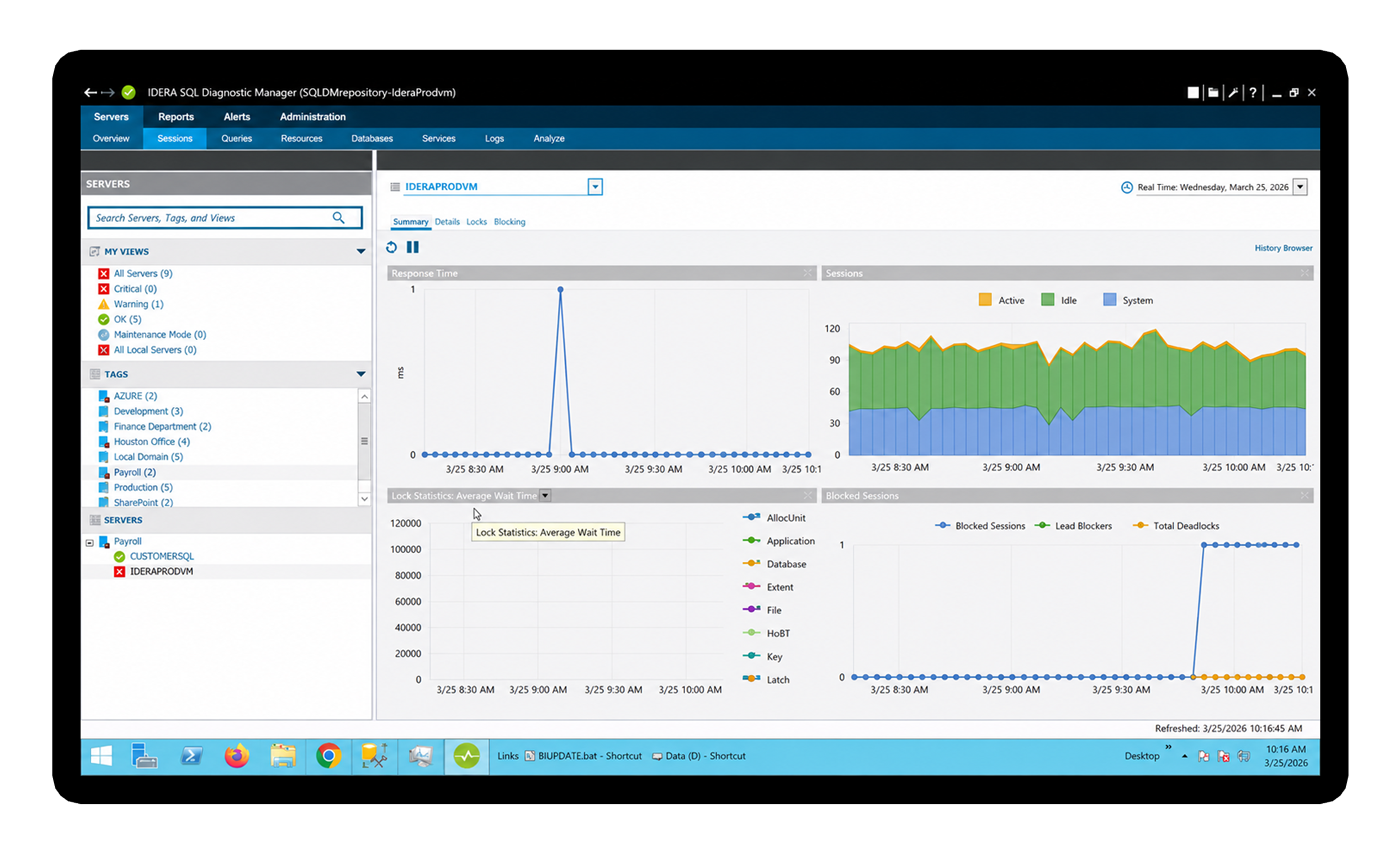Expand the Desktop toolbar chevron in taskbar
The width and height of the screenshot is (1400, 853).
click(x=1168, y=747)
